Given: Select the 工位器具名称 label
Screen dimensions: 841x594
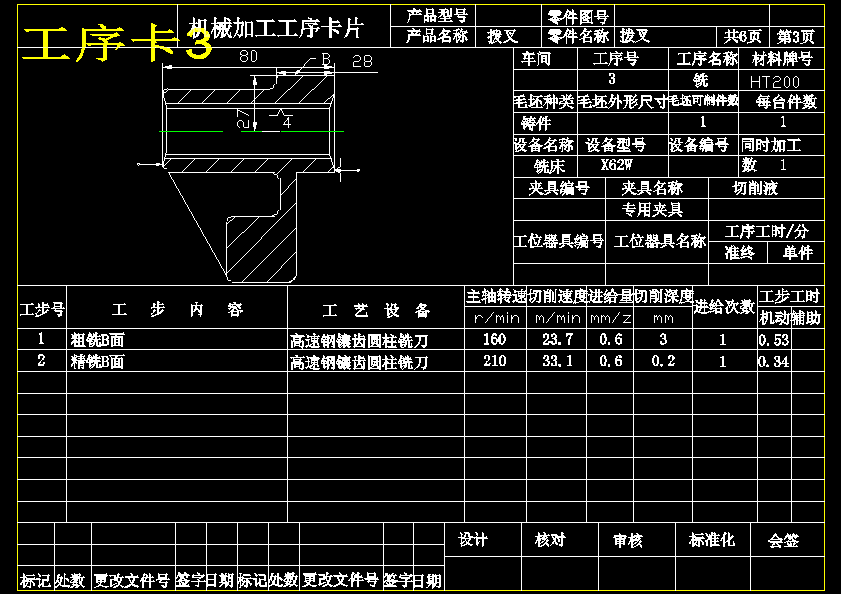Looking at the screenshot, I should pos(660,241).
